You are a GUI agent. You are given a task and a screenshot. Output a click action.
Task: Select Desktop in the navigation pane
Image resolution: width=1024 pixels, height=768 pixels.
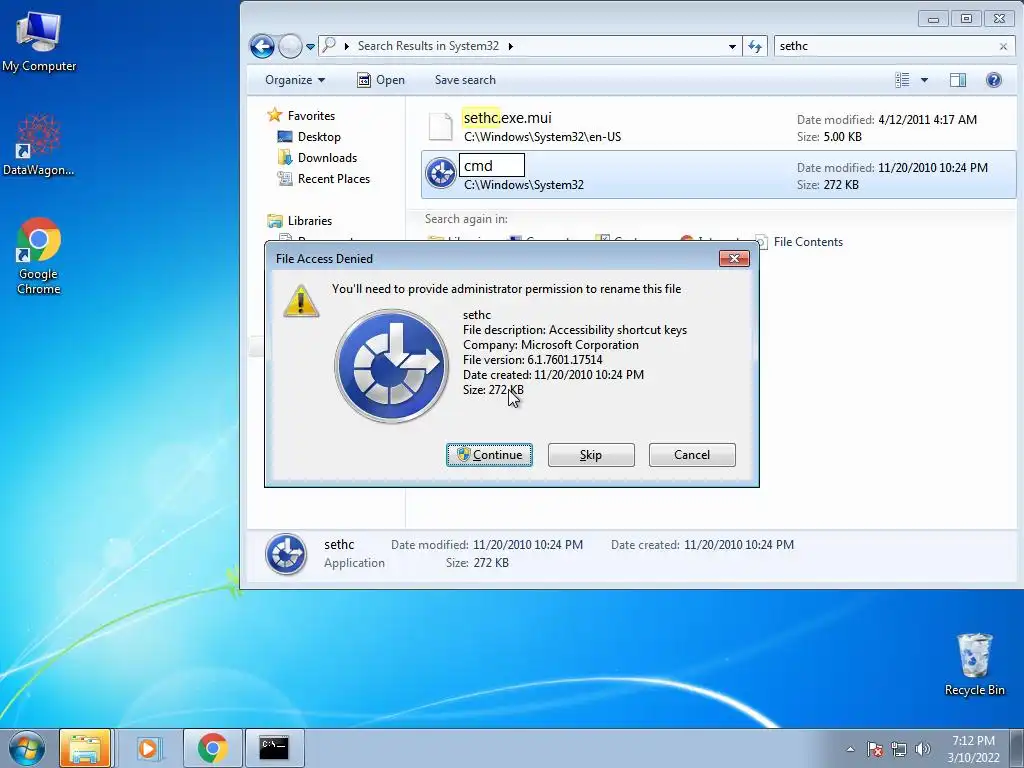coord(309,136)
